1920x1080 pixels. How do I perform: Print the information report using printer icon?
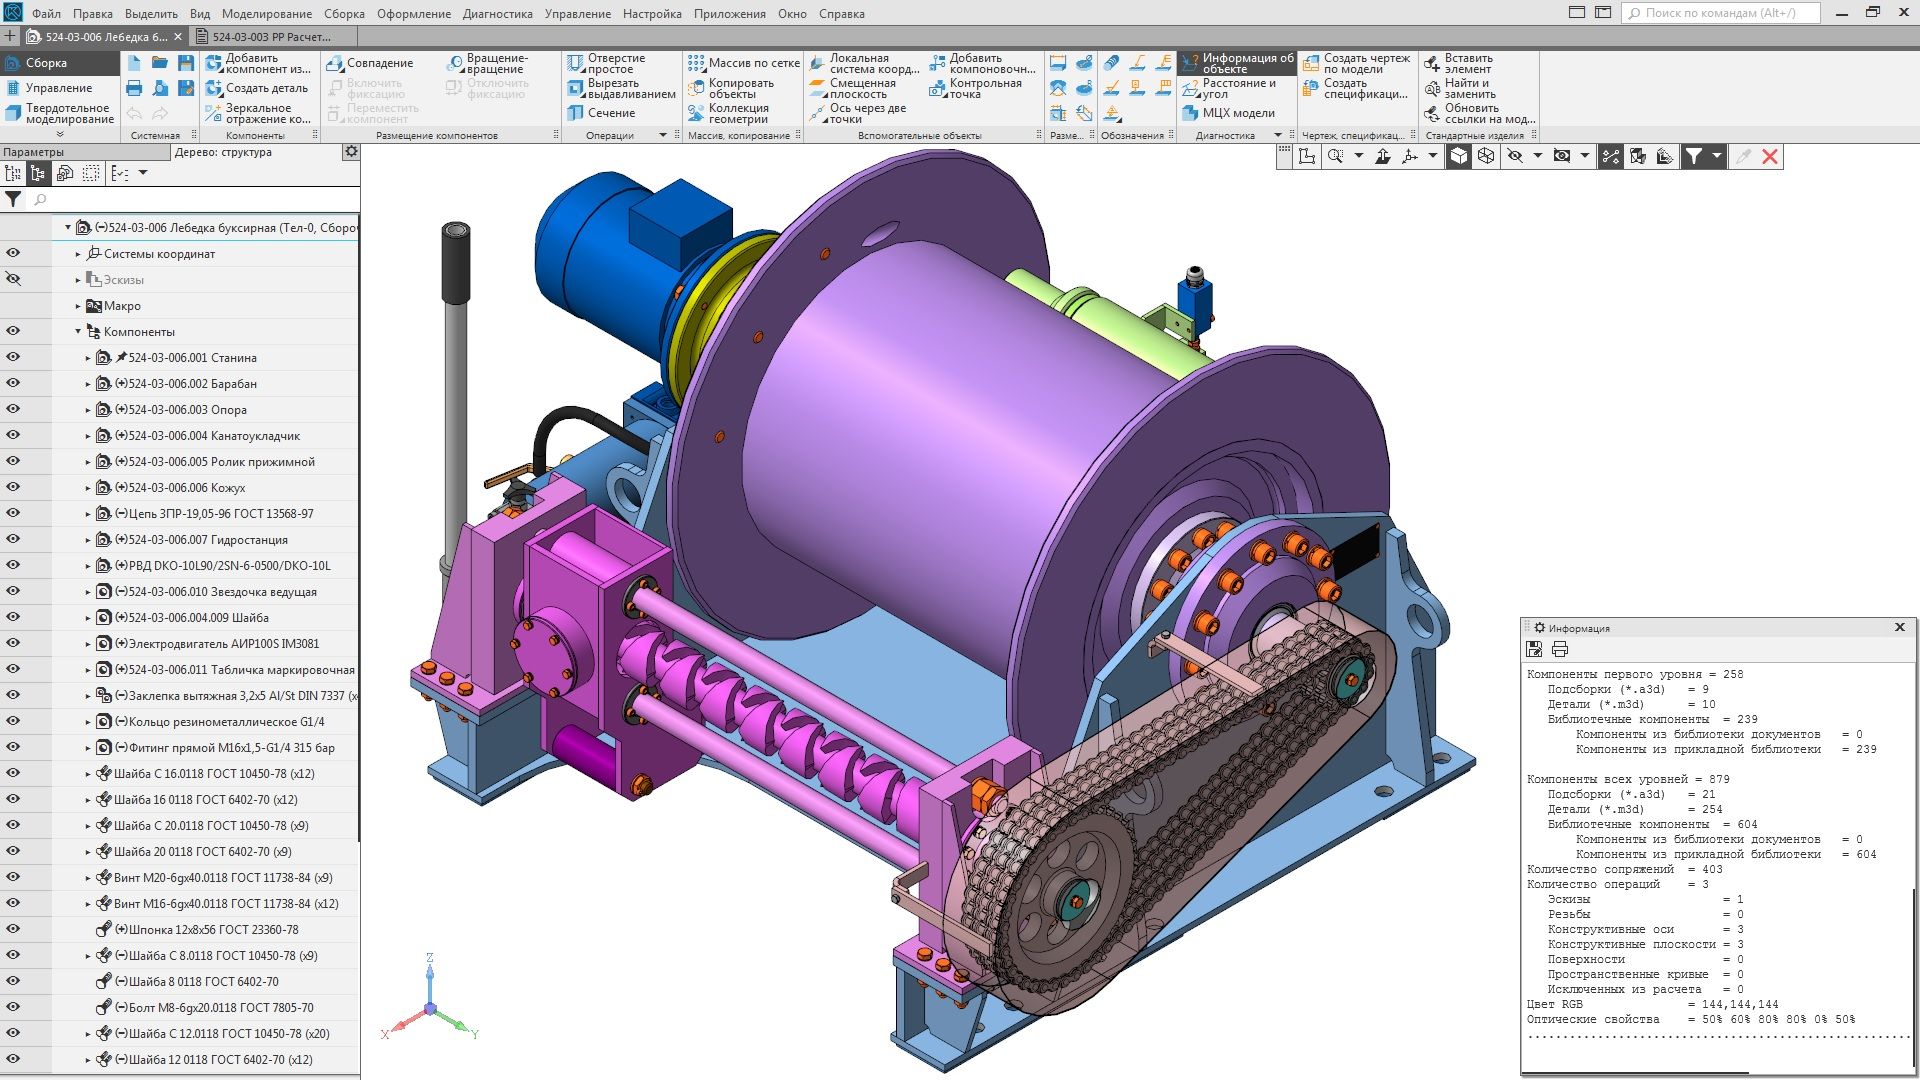point(1559,650)
